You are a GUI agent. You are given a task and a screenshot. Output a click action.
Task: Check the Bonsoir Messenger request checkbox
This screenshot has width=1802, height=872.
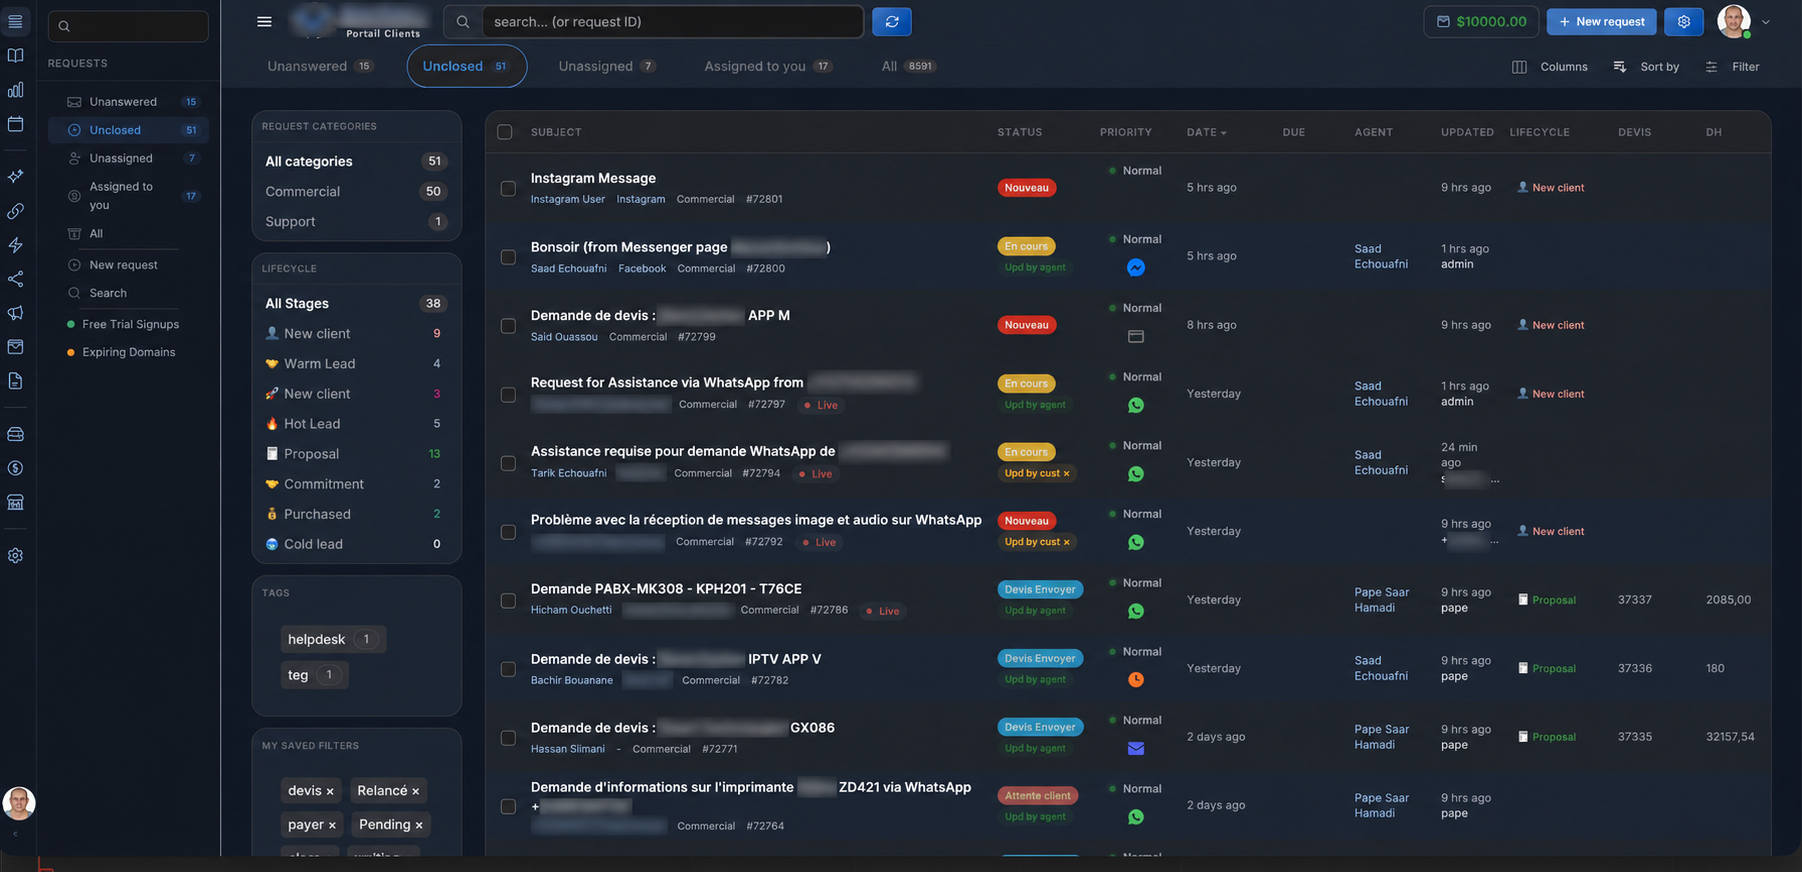pos(508,257)
